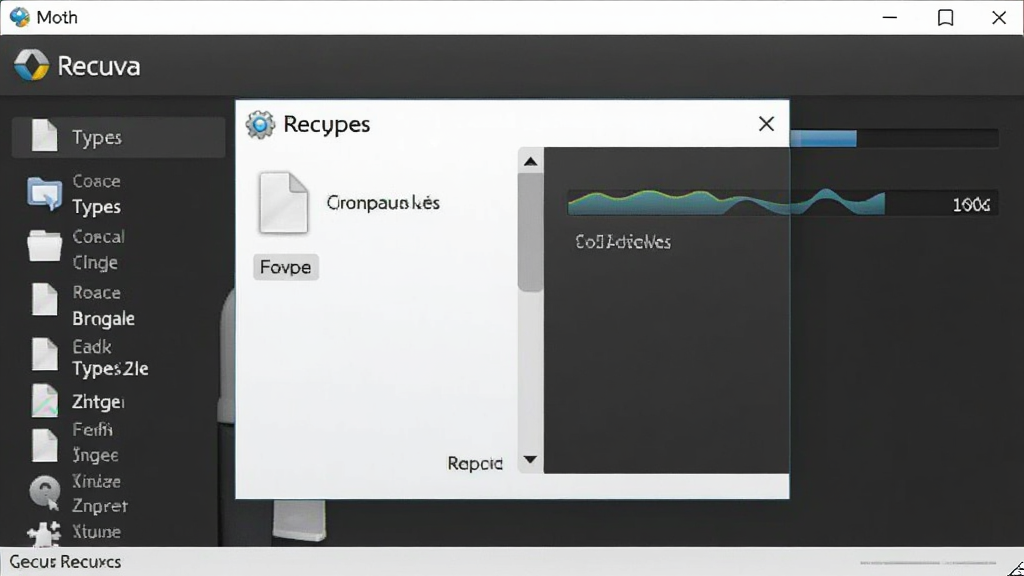Click the Co‌‌‌l Adtieŵes label
Screen dimensions: 1024x576
pyautogui.click(x=623, y=242)
